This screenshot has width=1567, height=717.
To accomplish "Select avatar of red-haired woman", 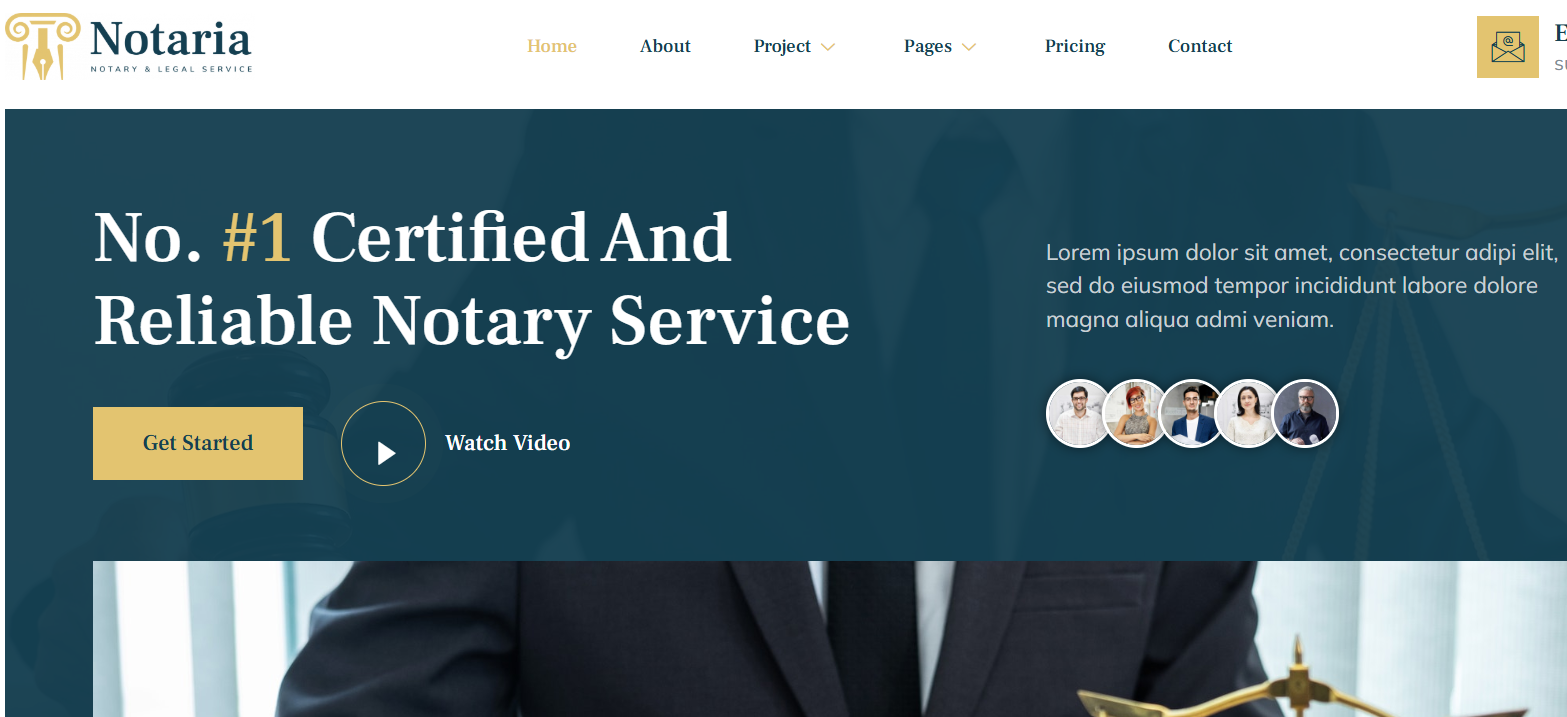I will (1136, 413).
